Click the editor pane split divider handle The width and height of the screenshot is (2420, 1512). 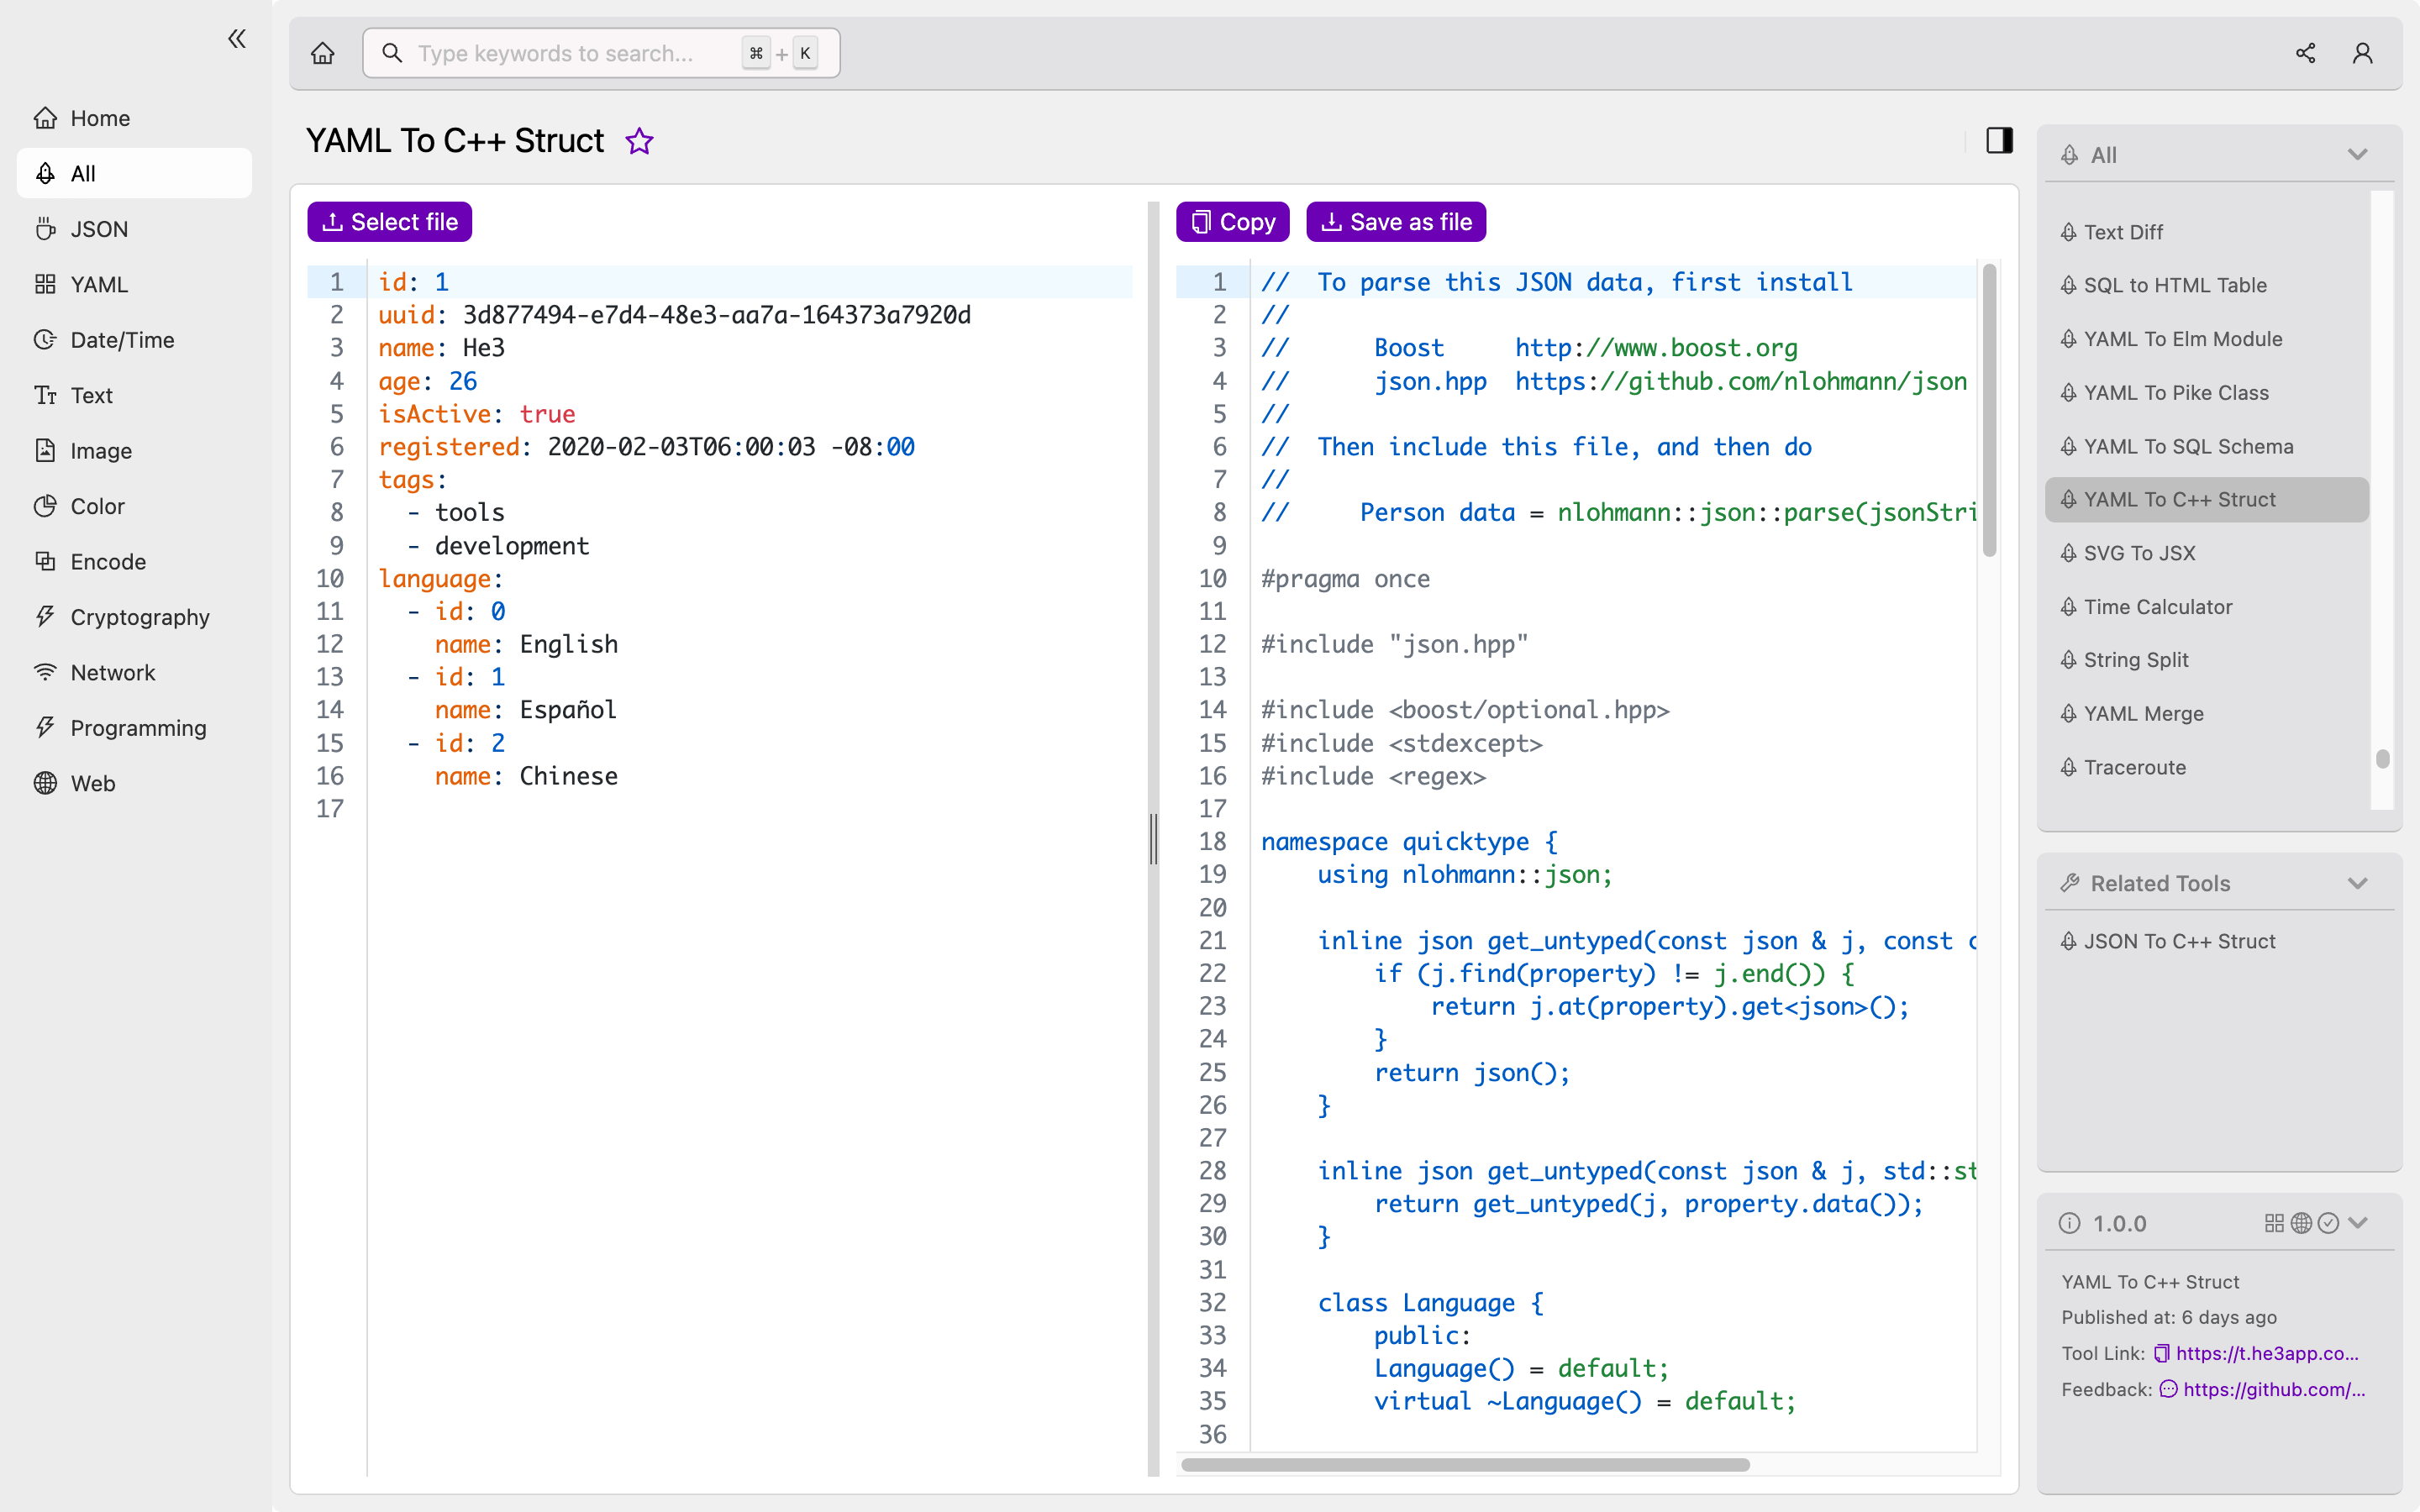point(1153,838)
